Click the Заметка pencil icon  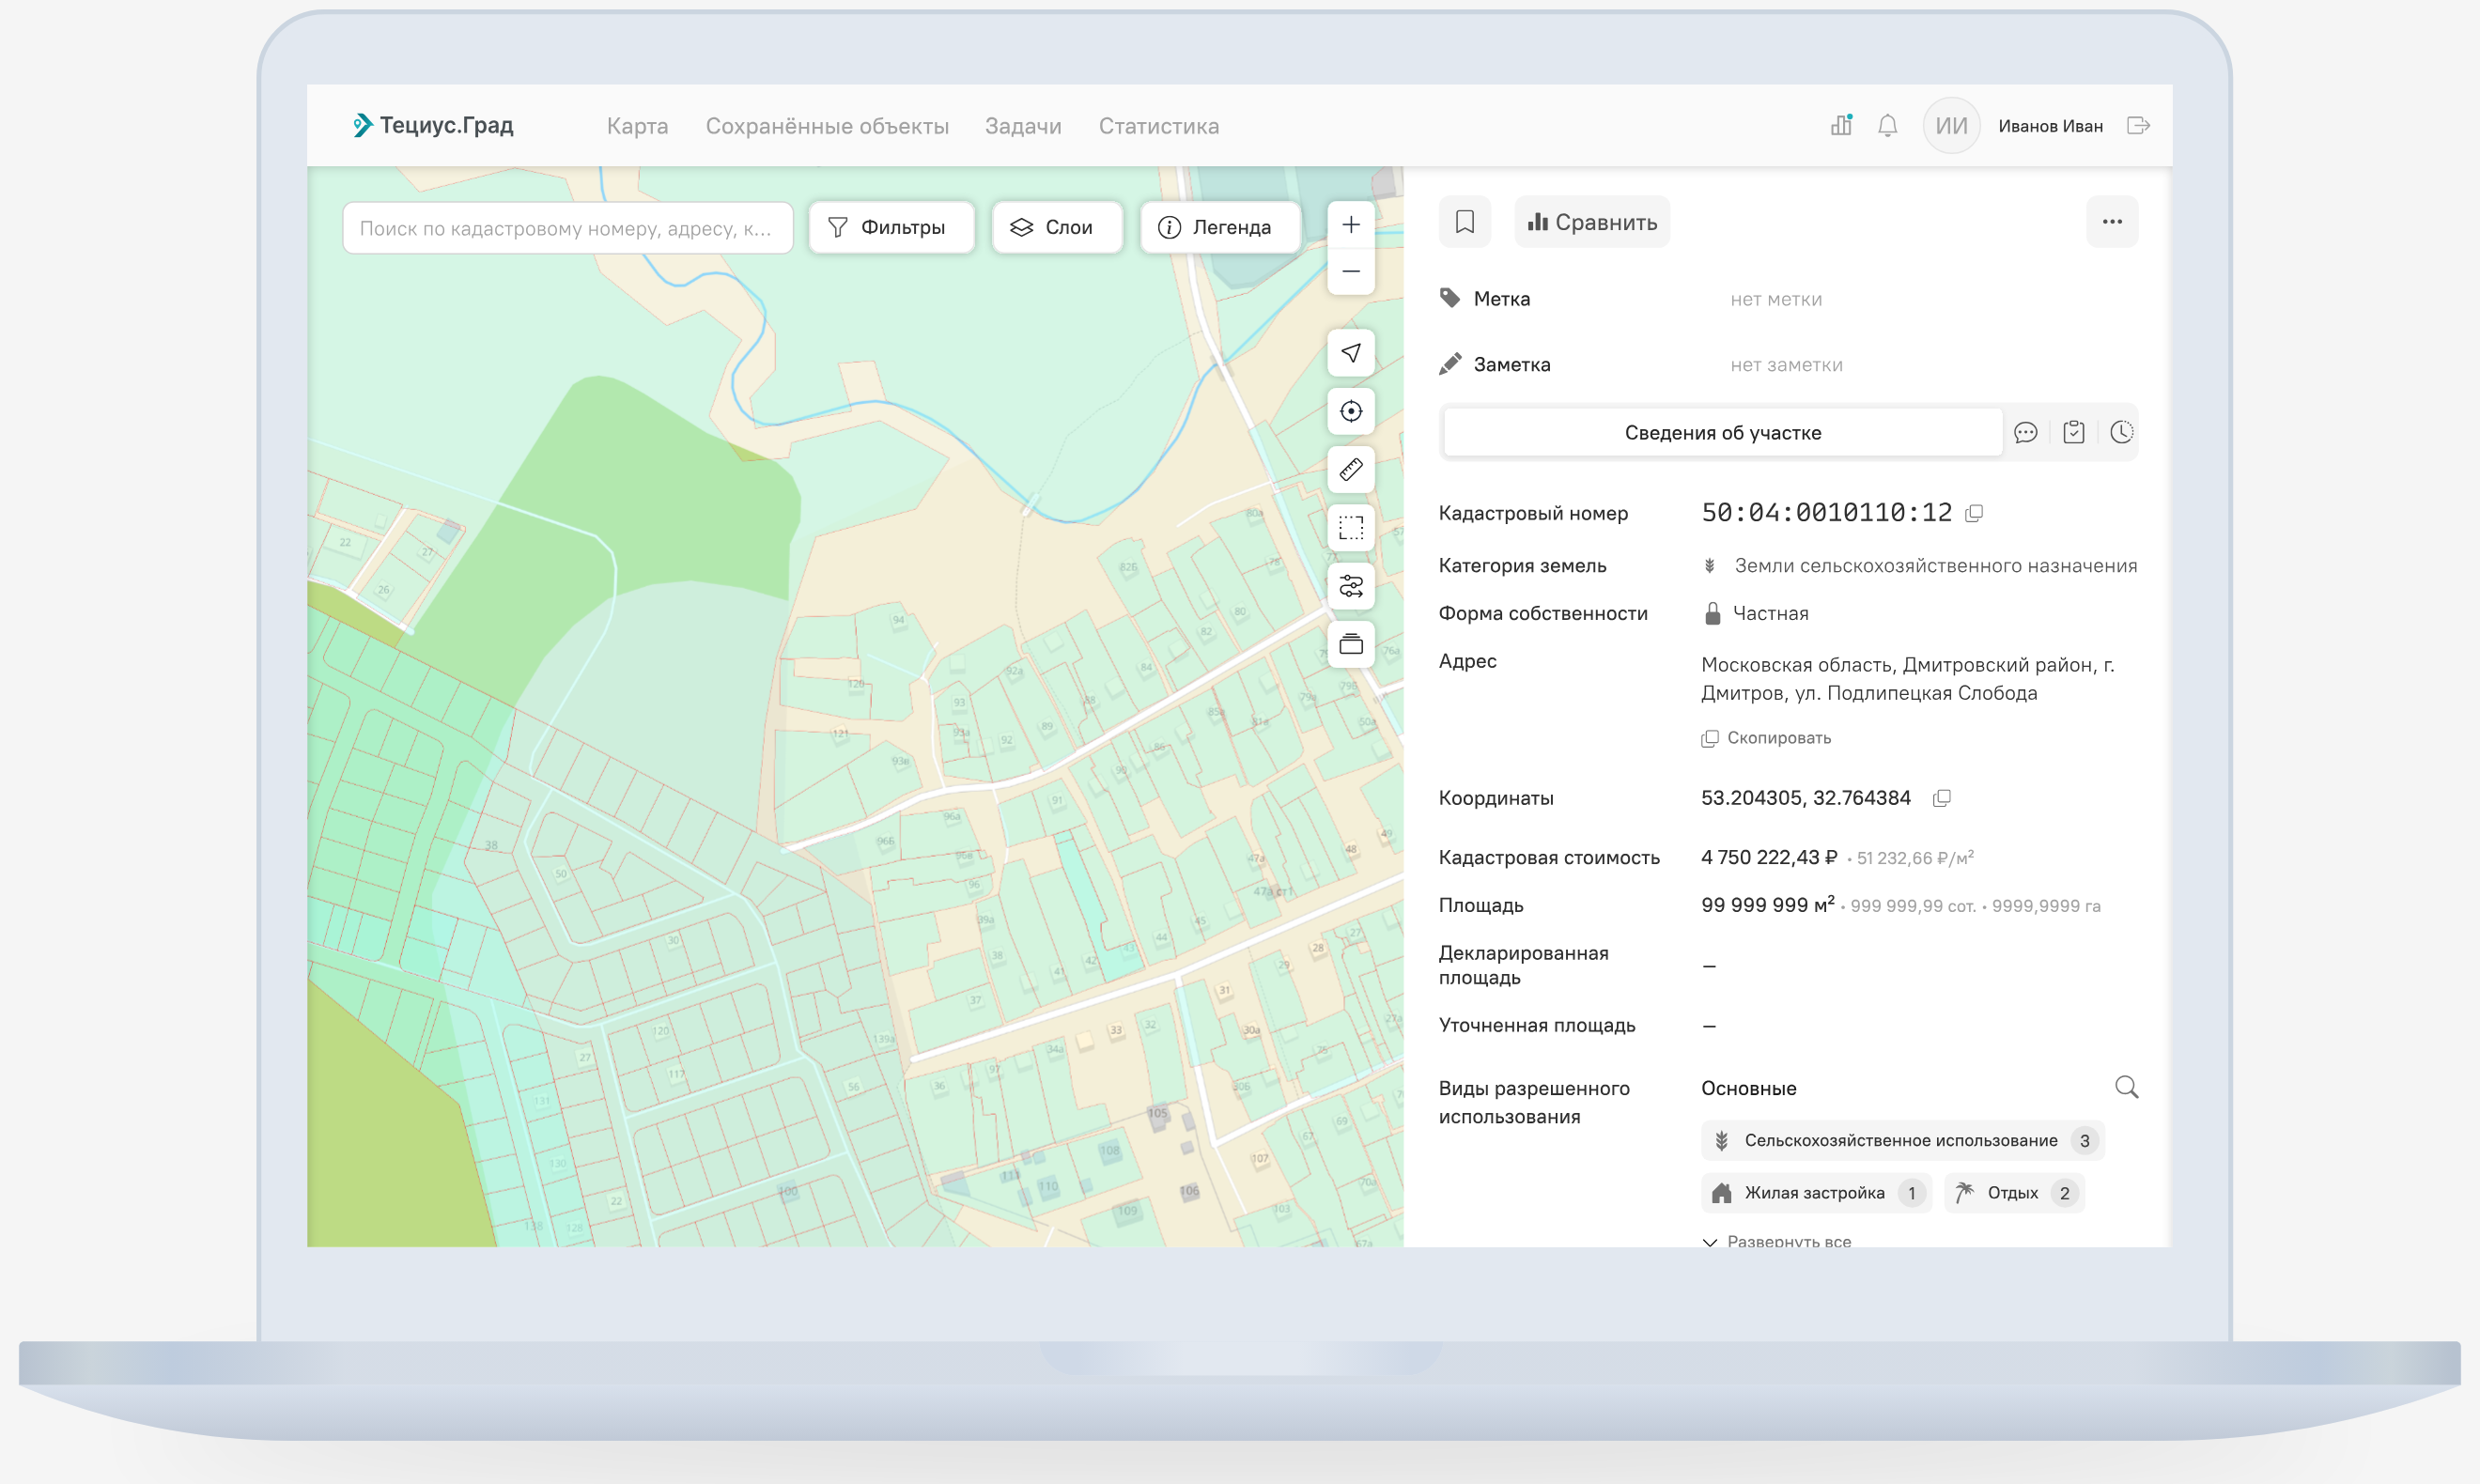(1450, 364)
